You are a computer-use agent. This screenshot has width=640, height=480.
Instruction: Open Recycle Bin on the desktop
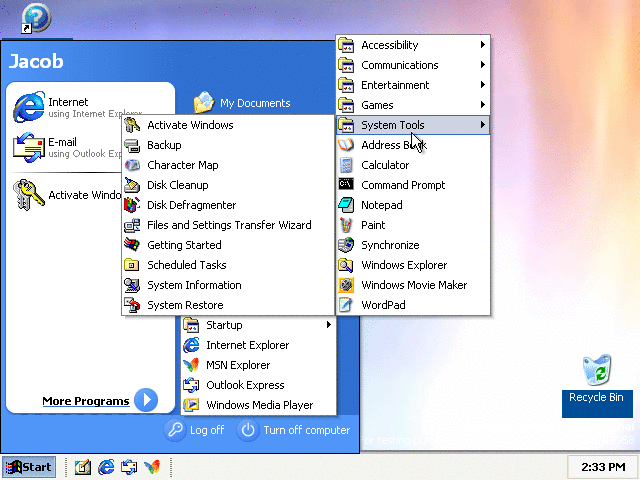597,385
